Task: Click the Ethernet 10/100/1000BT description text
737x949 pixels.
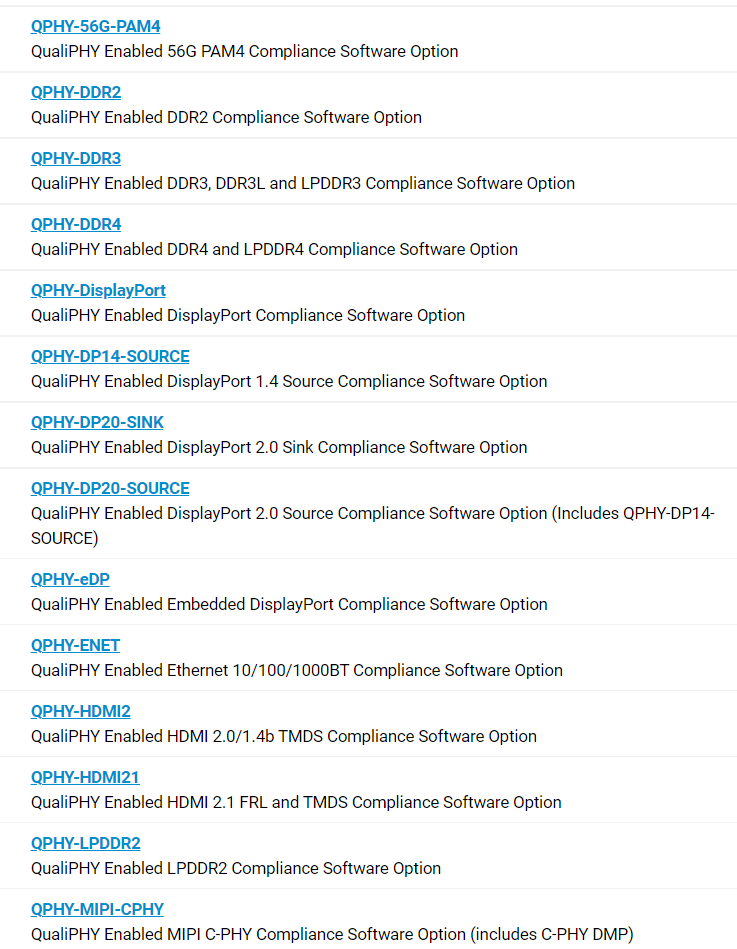Action: 296,670
